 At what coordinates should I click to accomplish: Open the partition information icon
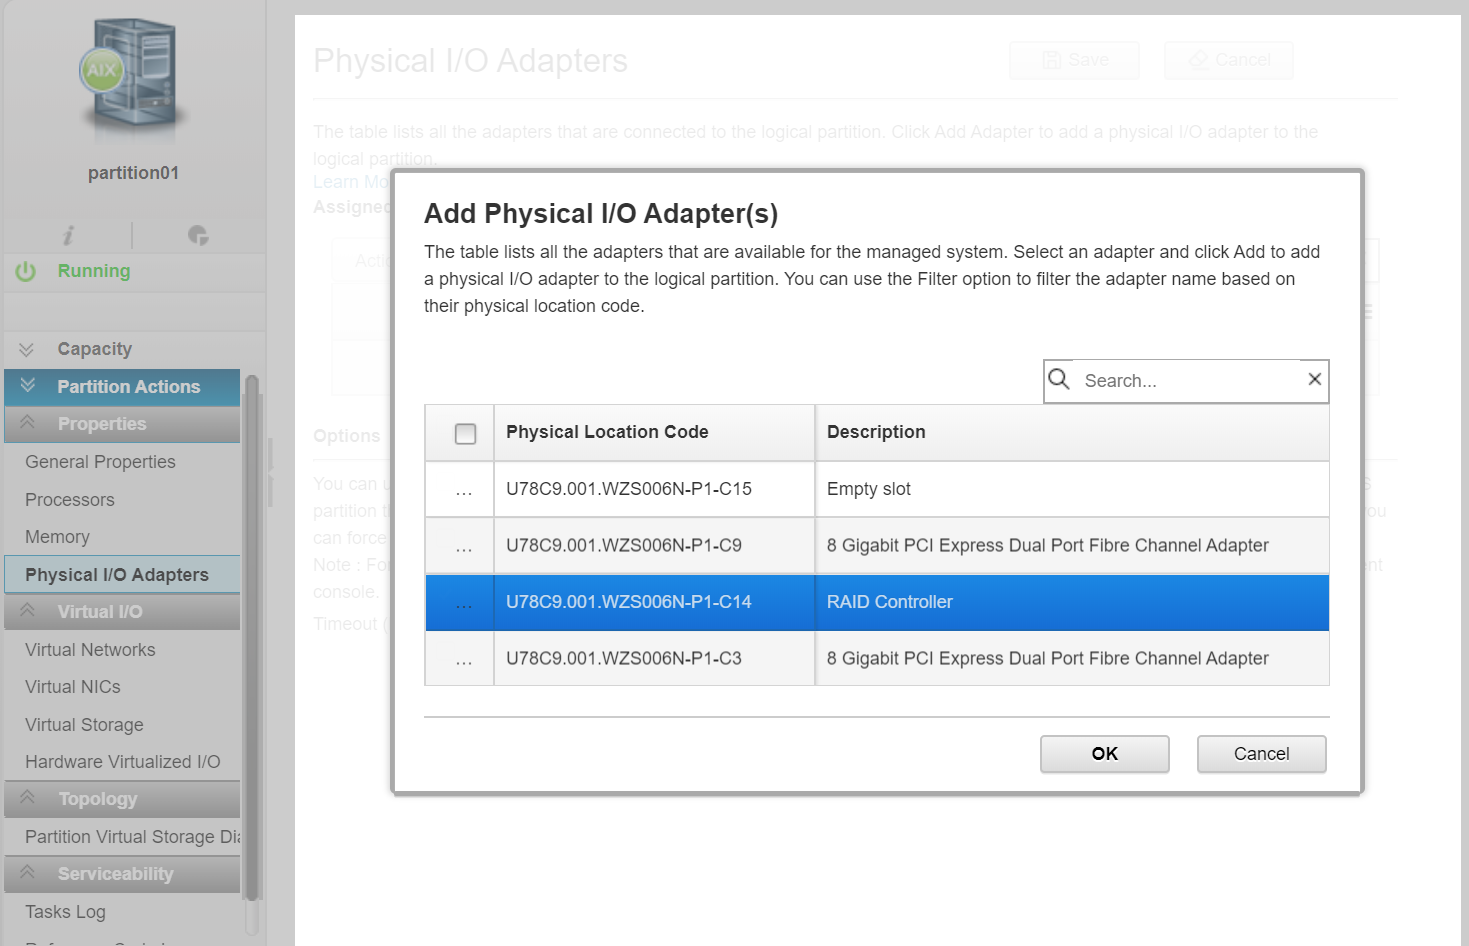tap(68, 236)
